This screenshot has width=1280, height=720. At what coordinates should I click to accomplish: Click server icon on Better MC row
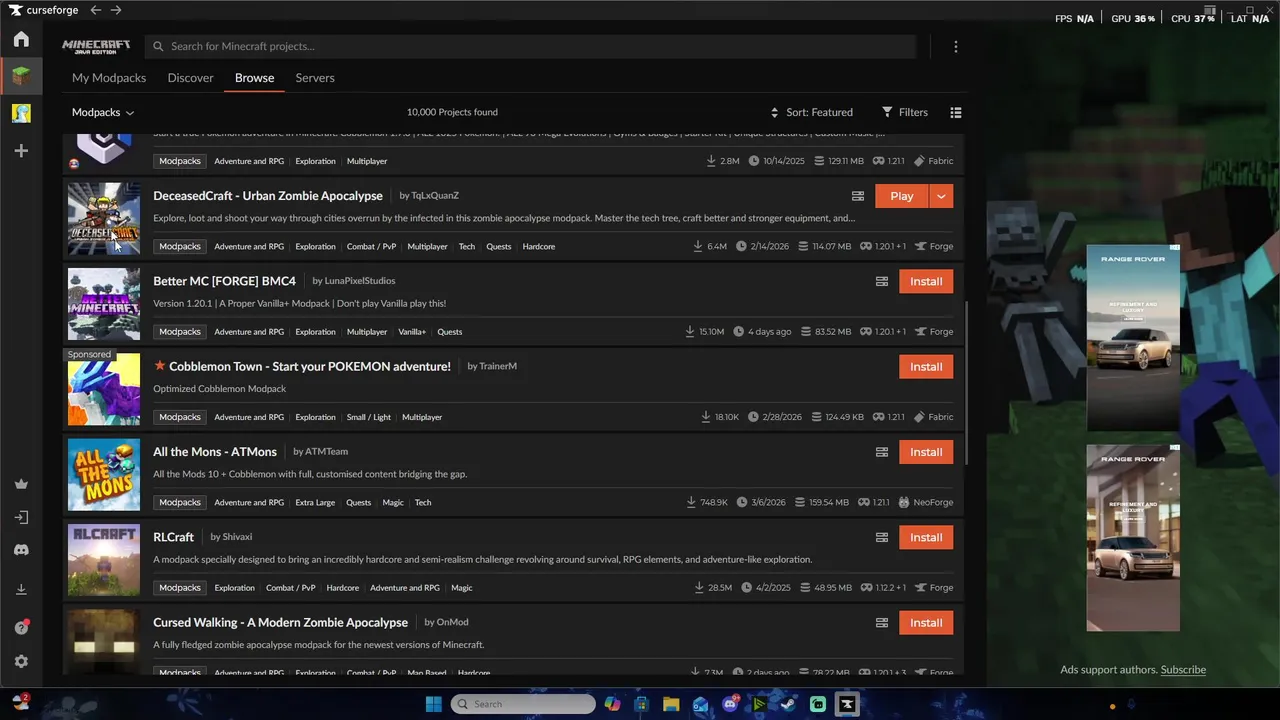[882, 282]
